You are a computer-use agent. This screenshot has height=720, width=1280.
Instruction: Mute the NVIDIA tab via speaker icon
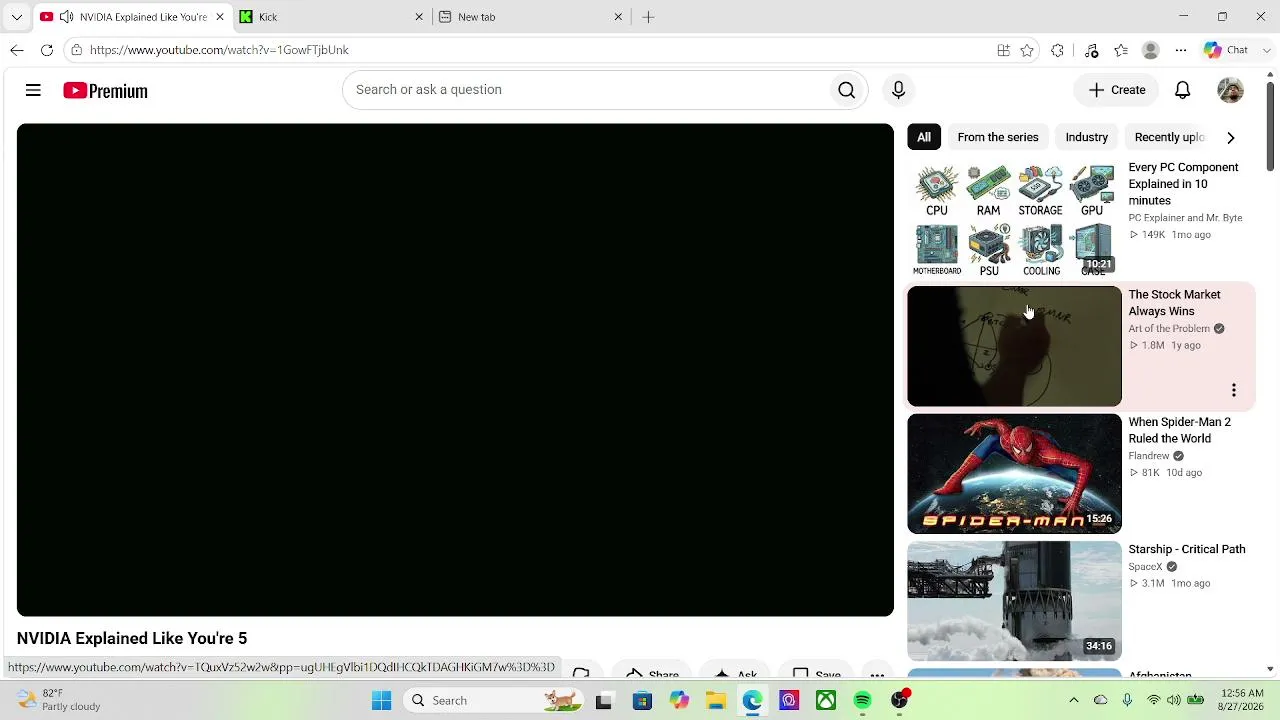point(66,17)
